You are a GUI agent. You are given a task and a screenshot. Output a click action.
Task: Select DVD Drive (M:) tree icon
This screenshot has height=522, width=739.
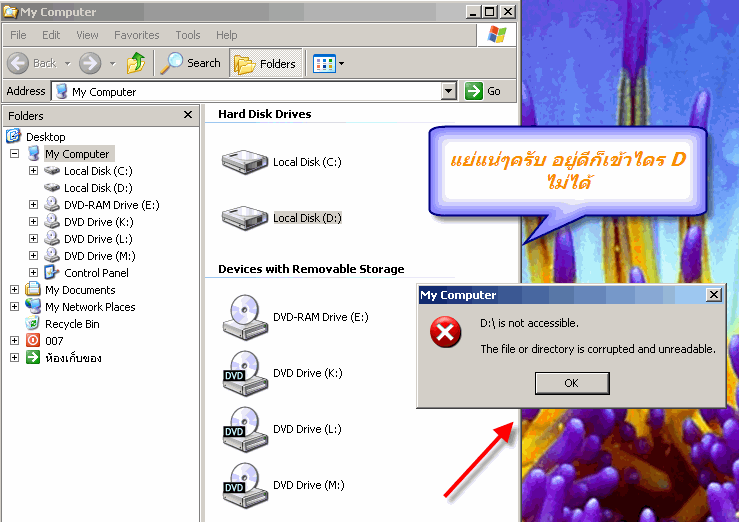click(x=52, y=255)
